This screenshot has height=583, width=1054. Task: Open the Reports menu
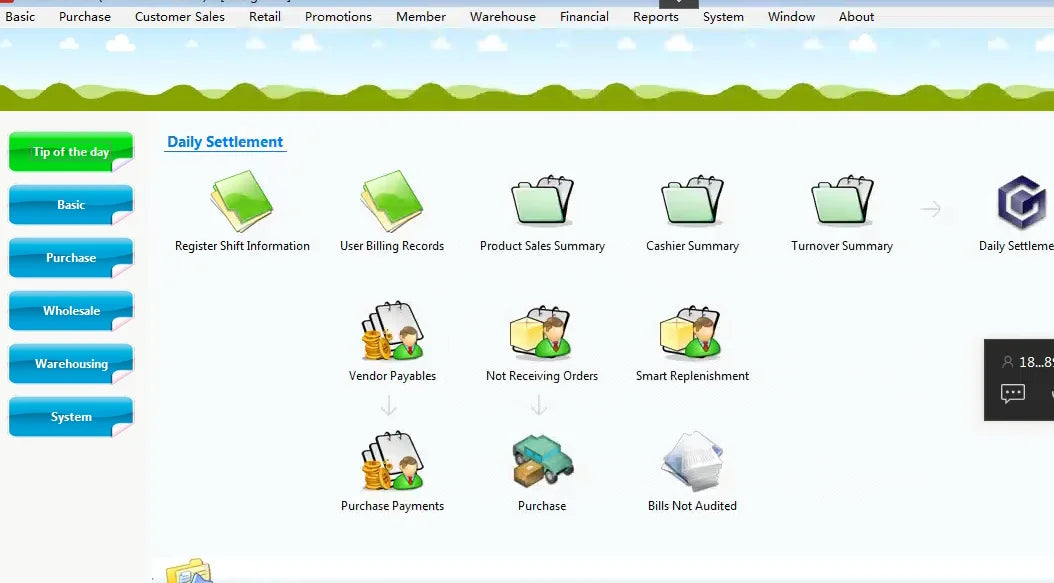pos(655,17)
